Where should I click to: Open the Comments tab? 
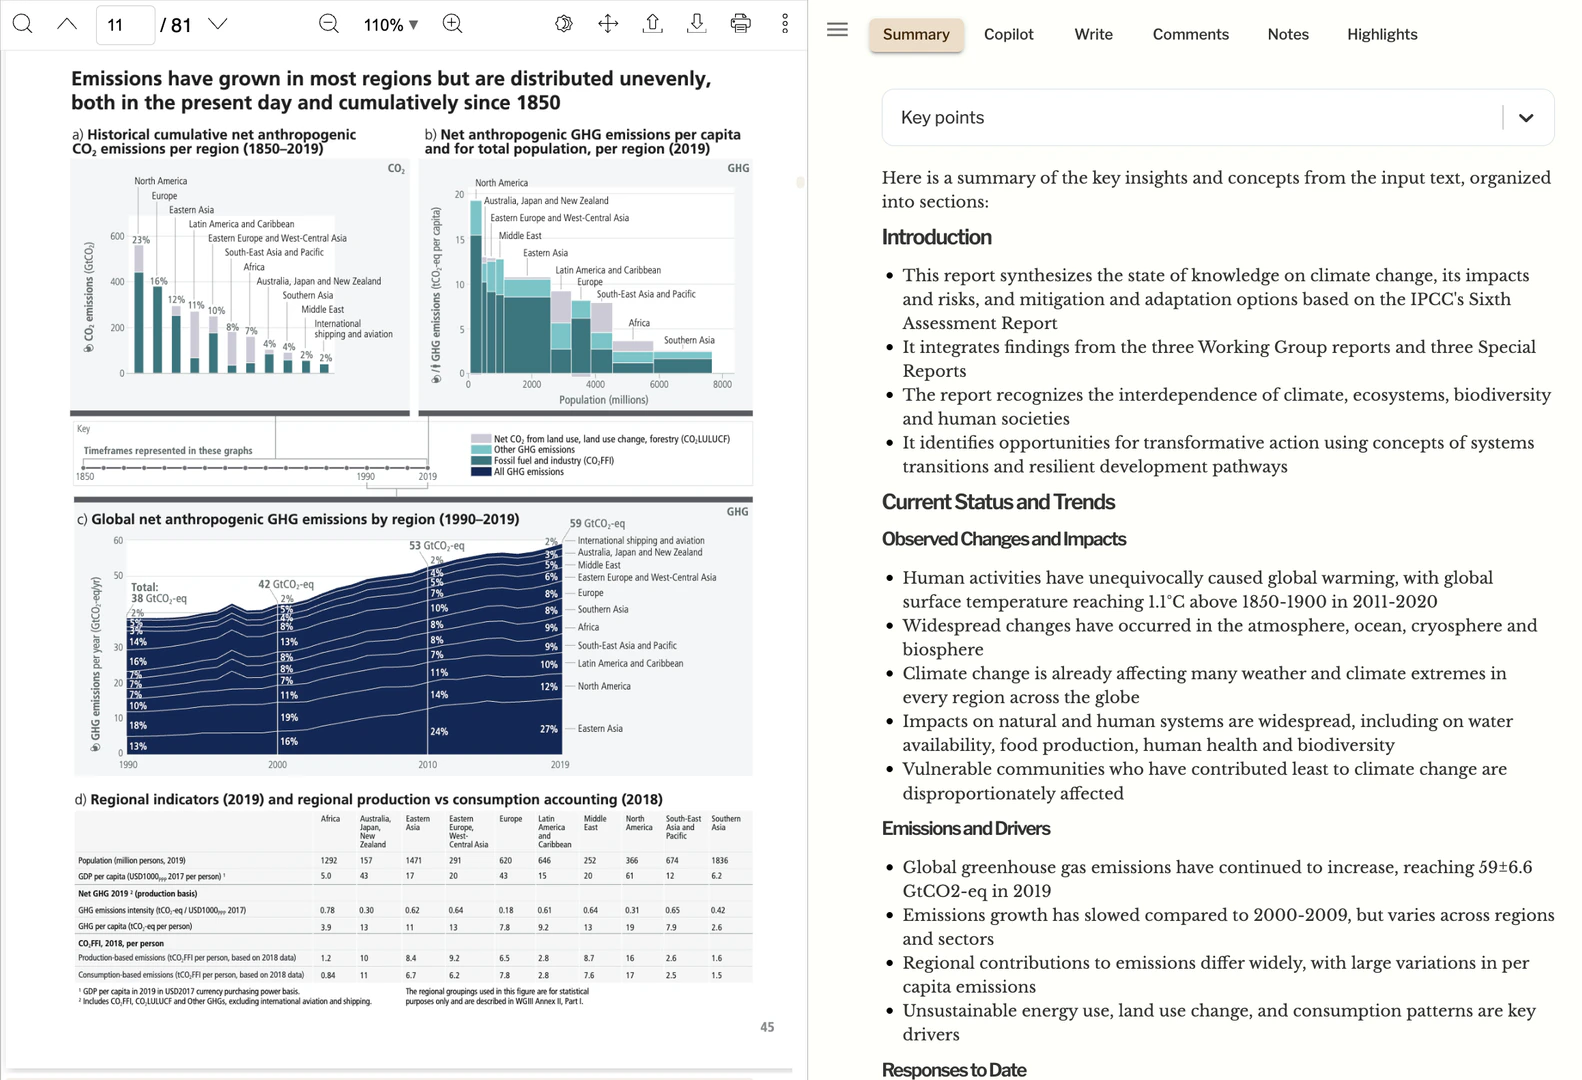tap(1190, 34)
